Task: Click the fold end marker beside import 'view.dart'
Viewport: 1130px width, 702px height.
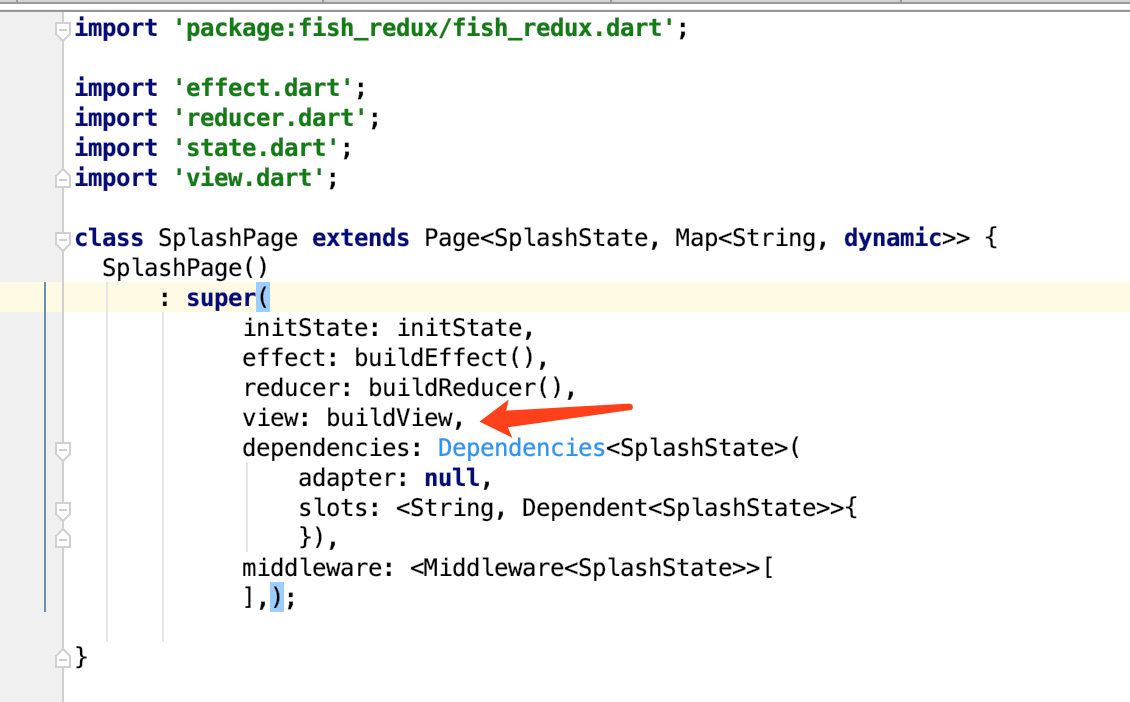Action: pyautogui.click(x=63, y=179)
